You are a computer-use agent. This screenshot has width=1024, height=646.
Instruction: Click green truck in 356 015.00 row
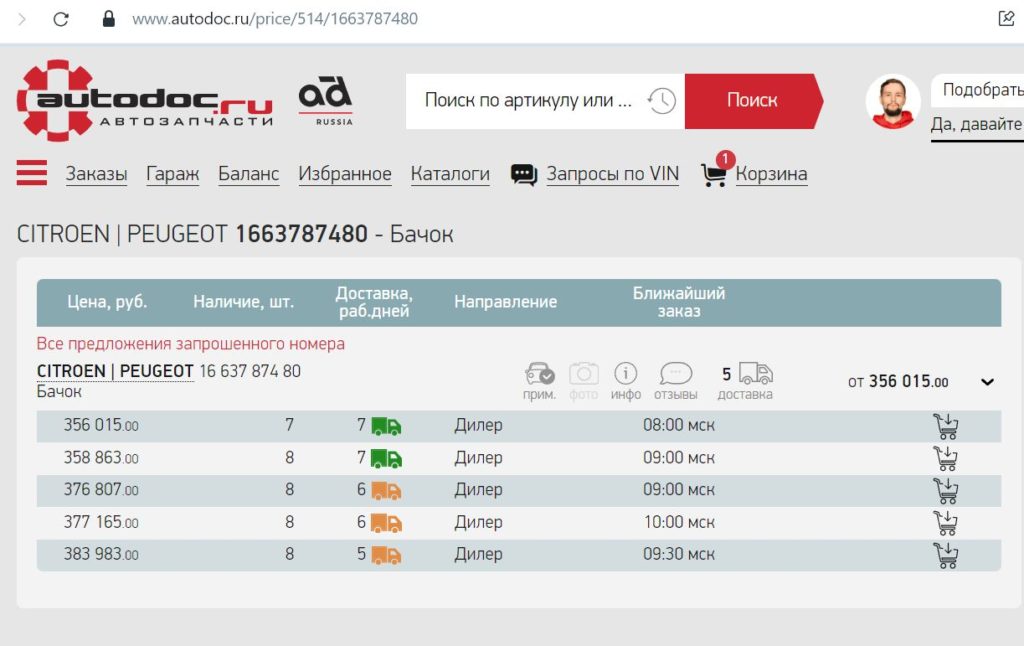click(387, 426)
